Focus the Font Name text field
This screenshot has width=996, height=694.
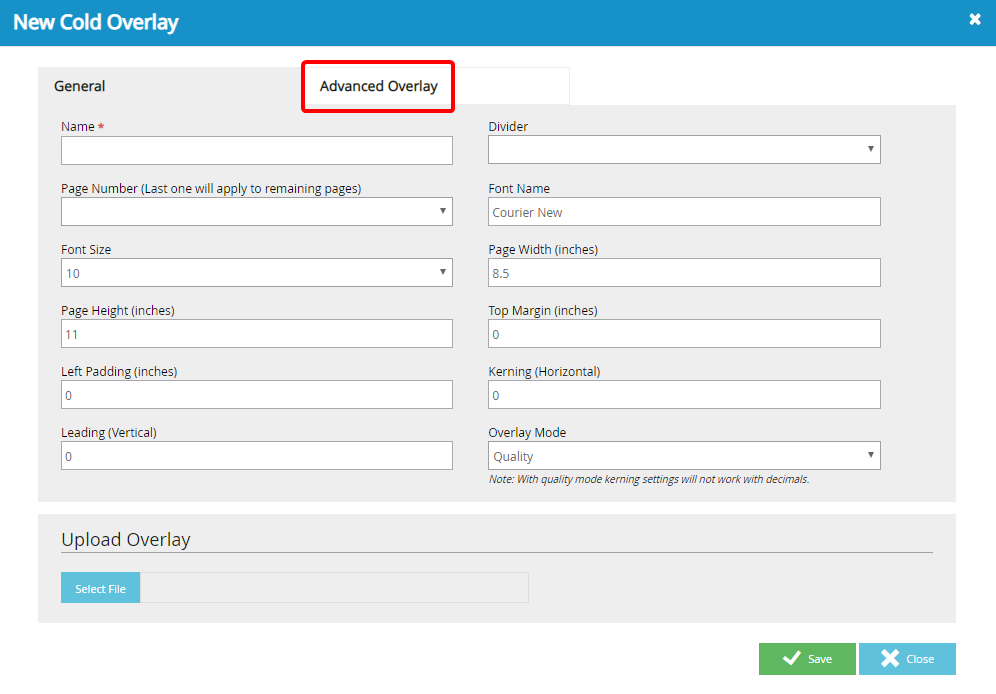click(x=684, y=212)
